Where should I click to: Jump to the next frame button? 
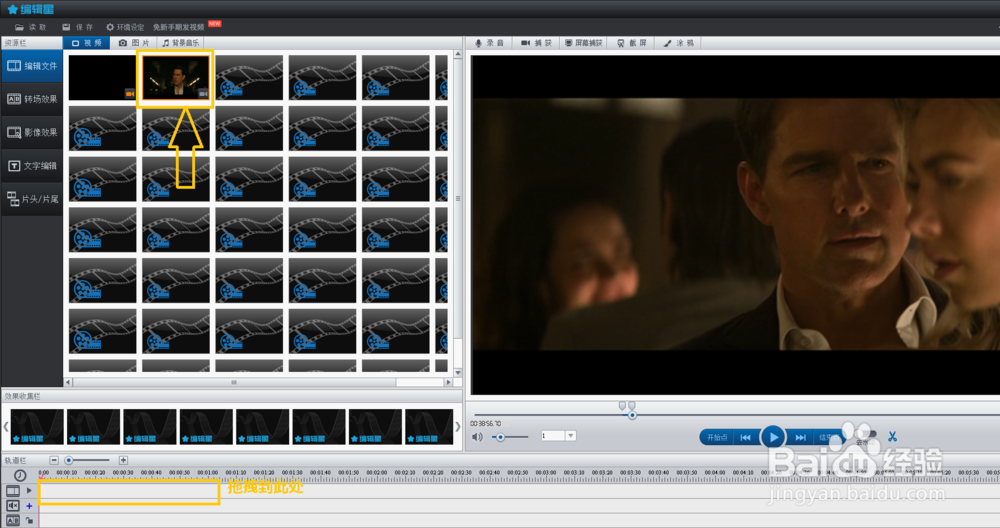point(800,437)
